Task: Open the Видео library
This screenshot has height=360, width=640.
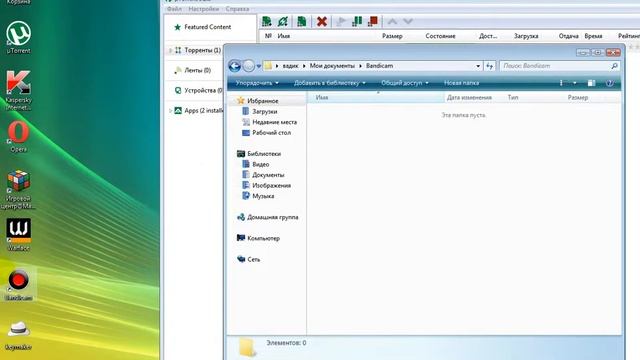Action: pyautogui.click(x=256, y=164)
